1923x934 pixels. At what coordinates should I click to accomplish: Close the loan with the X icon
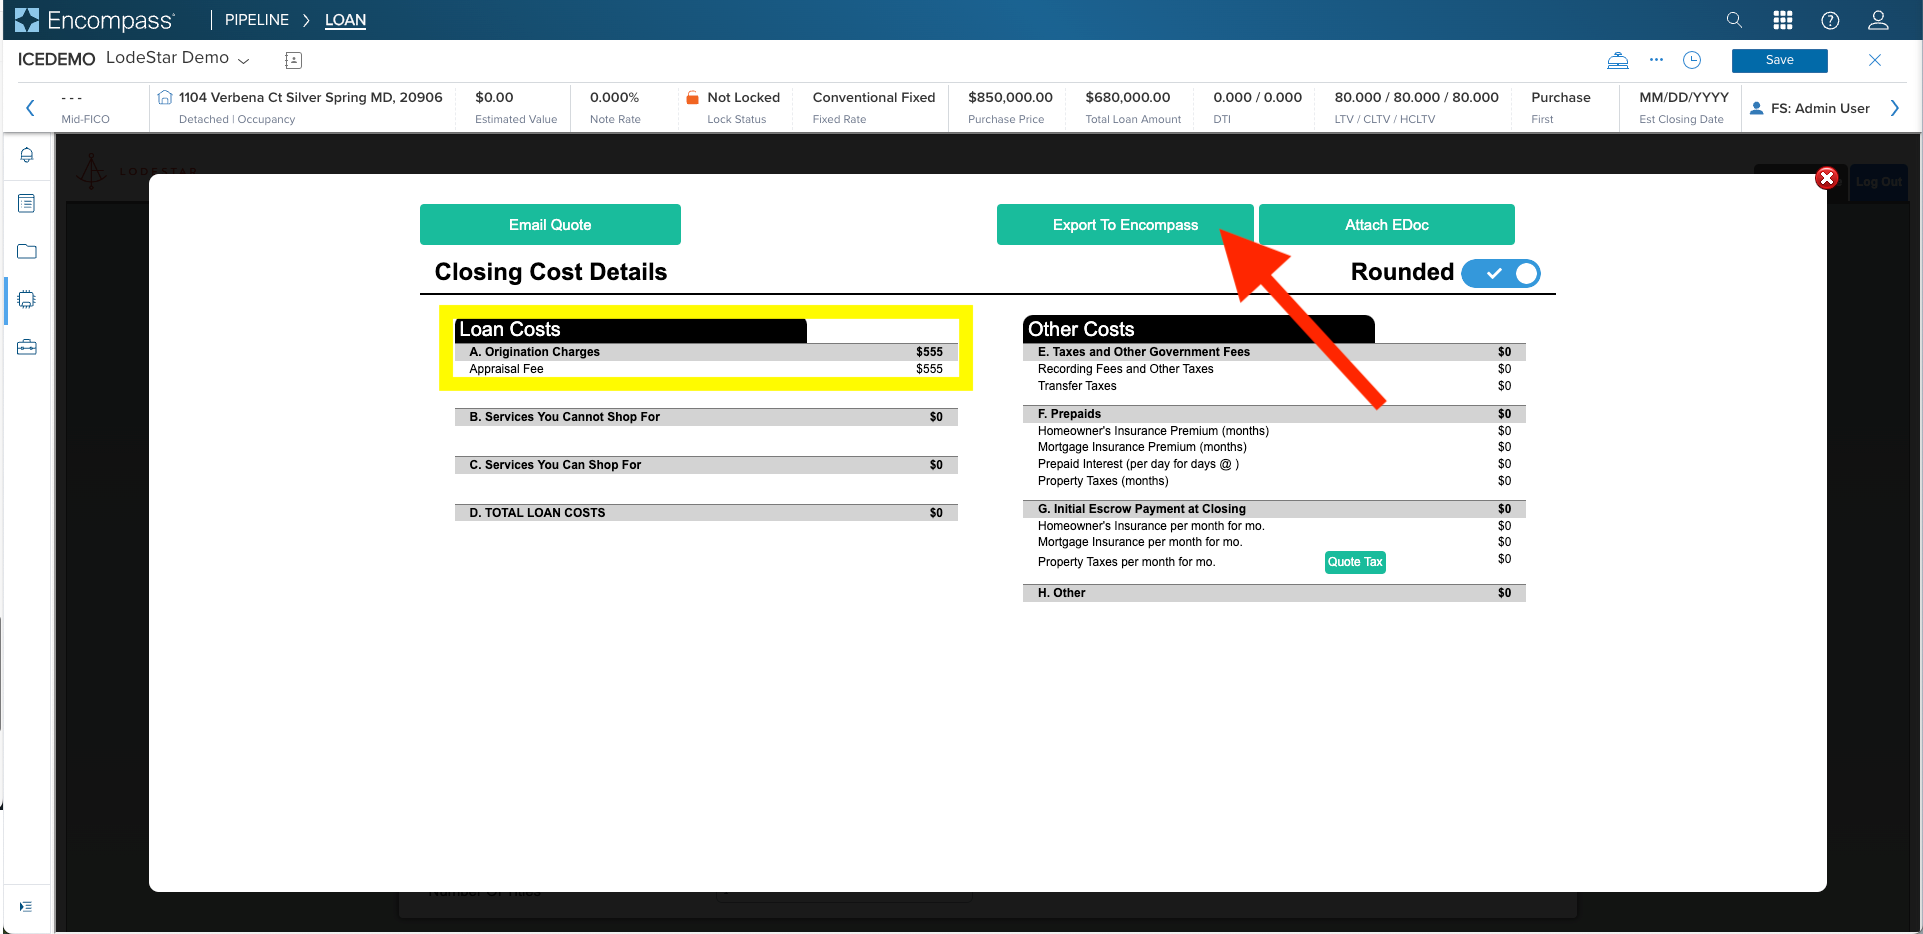(x=1875, y=60)
